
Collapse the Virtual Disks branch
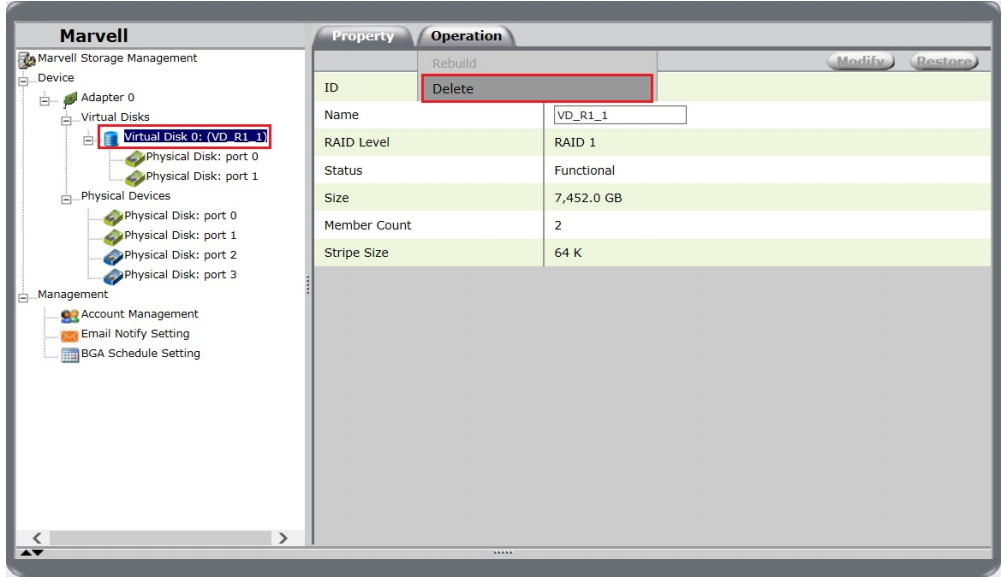[x=66, y=120]
